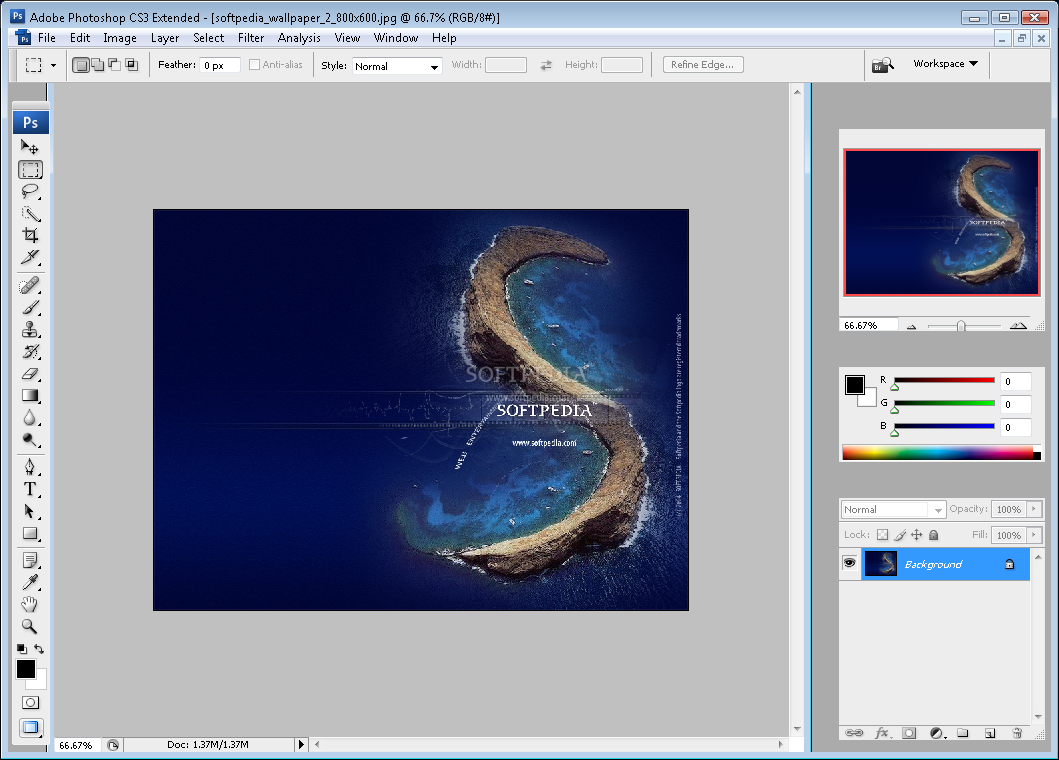The width and height of the screenshot is (1059, 760).
Task: Click the rainbow color spectrum bar
Action: pos(937,453)
